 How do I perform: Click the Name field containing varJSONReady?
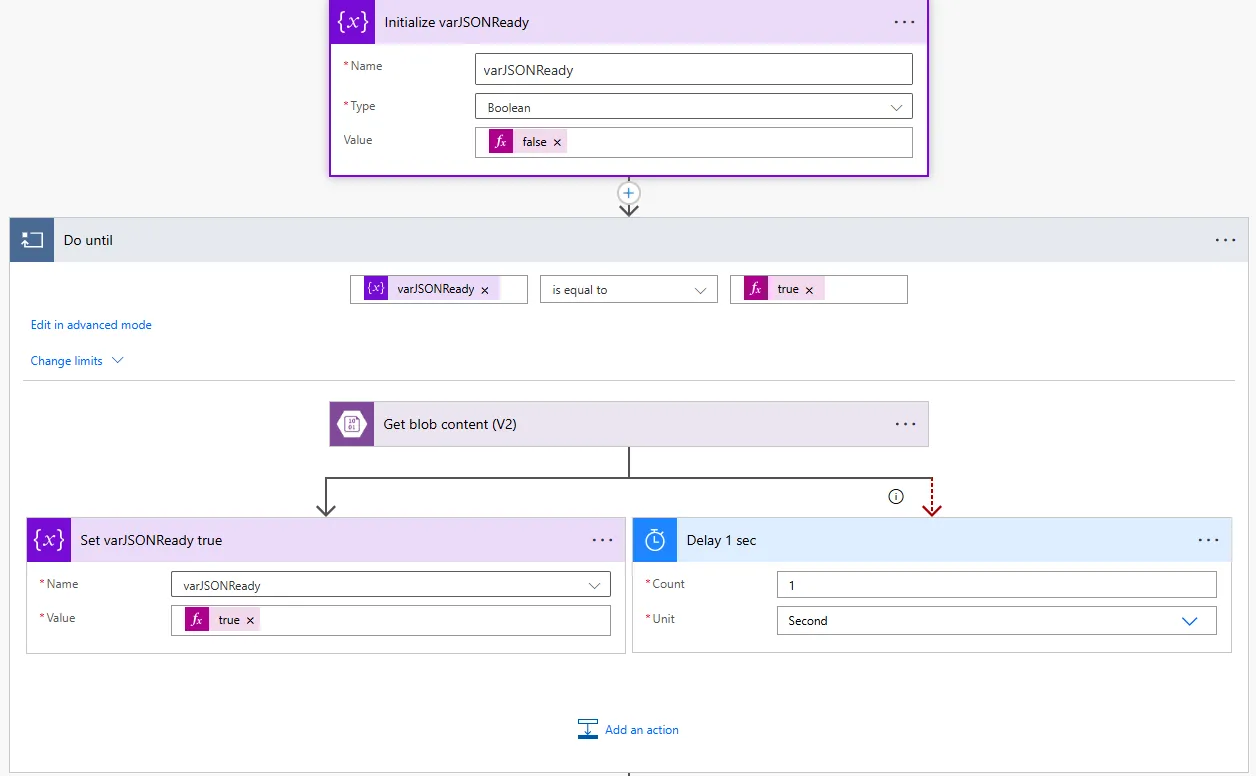point(693,69)
